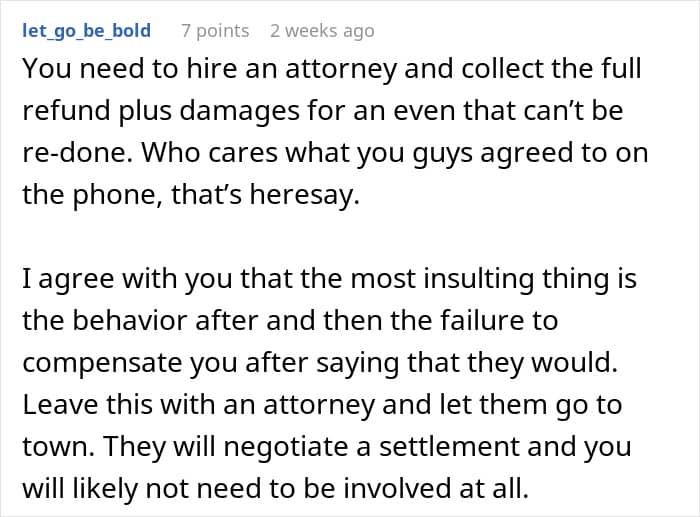This screenshot has height=517, width=700.
Task: Click the 7 points score label
Action: pyautogui.click(x=215, y=31)
